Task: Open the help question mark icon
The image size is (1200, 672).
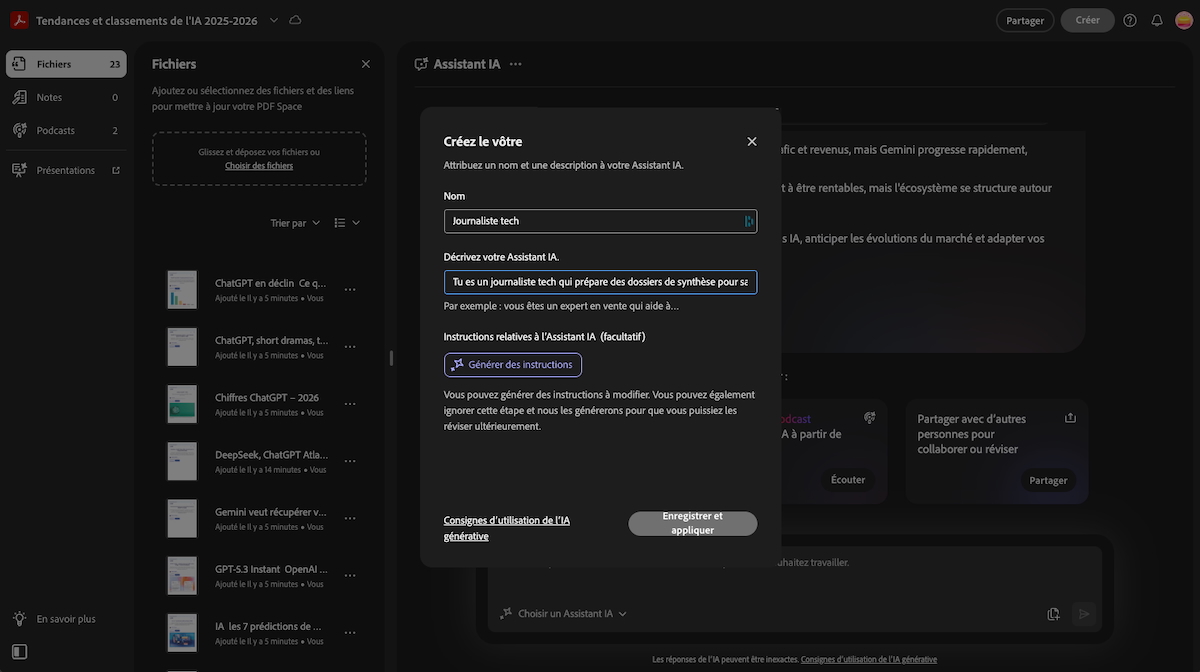Action: point(1130,20)
